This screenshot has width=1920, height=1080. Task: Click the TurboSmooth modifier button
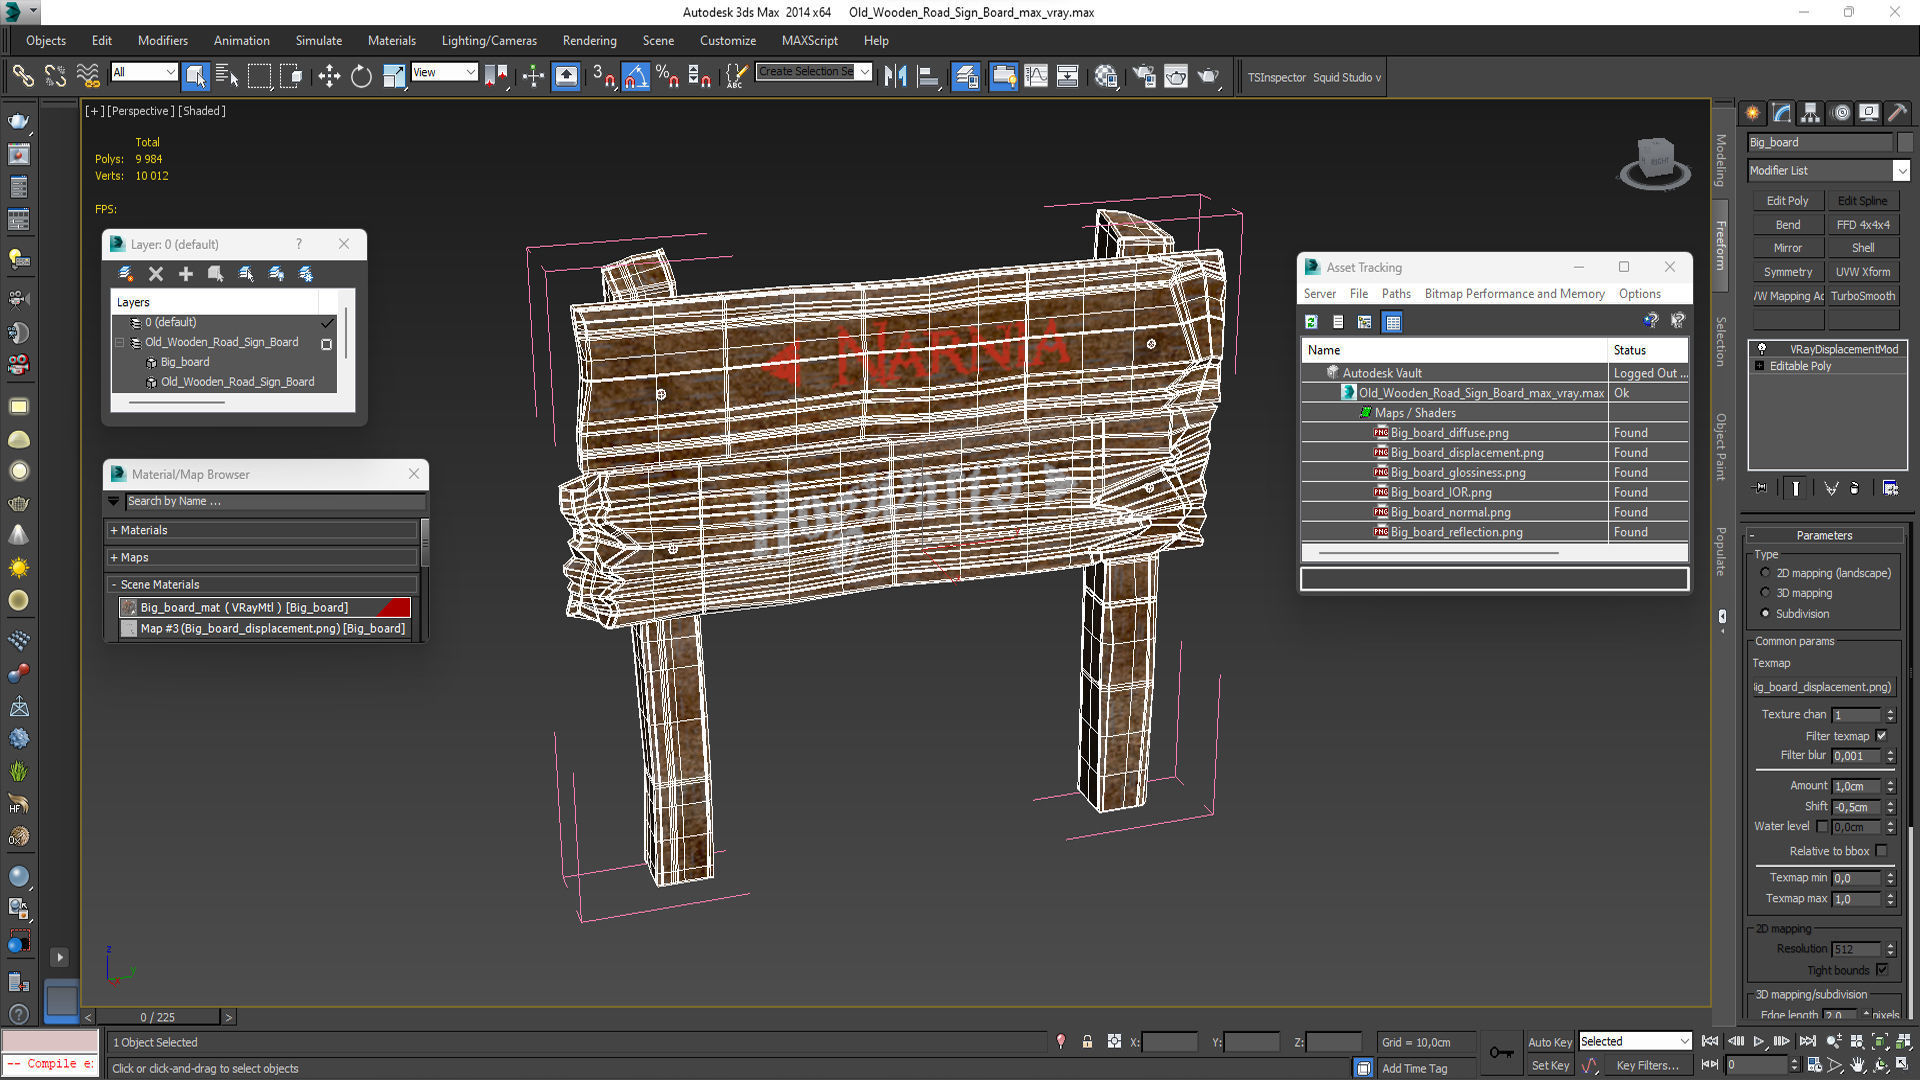[1862, 296]
